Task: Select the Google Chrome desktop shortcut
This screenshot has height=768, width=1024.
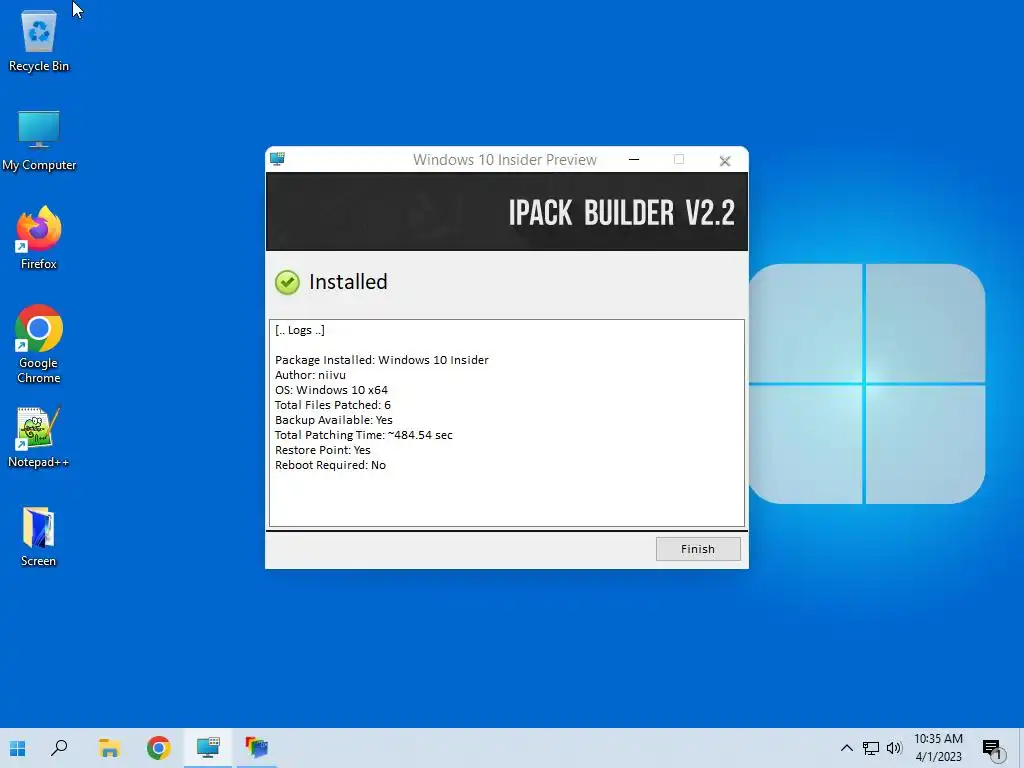Action: [x=39, y=344]
